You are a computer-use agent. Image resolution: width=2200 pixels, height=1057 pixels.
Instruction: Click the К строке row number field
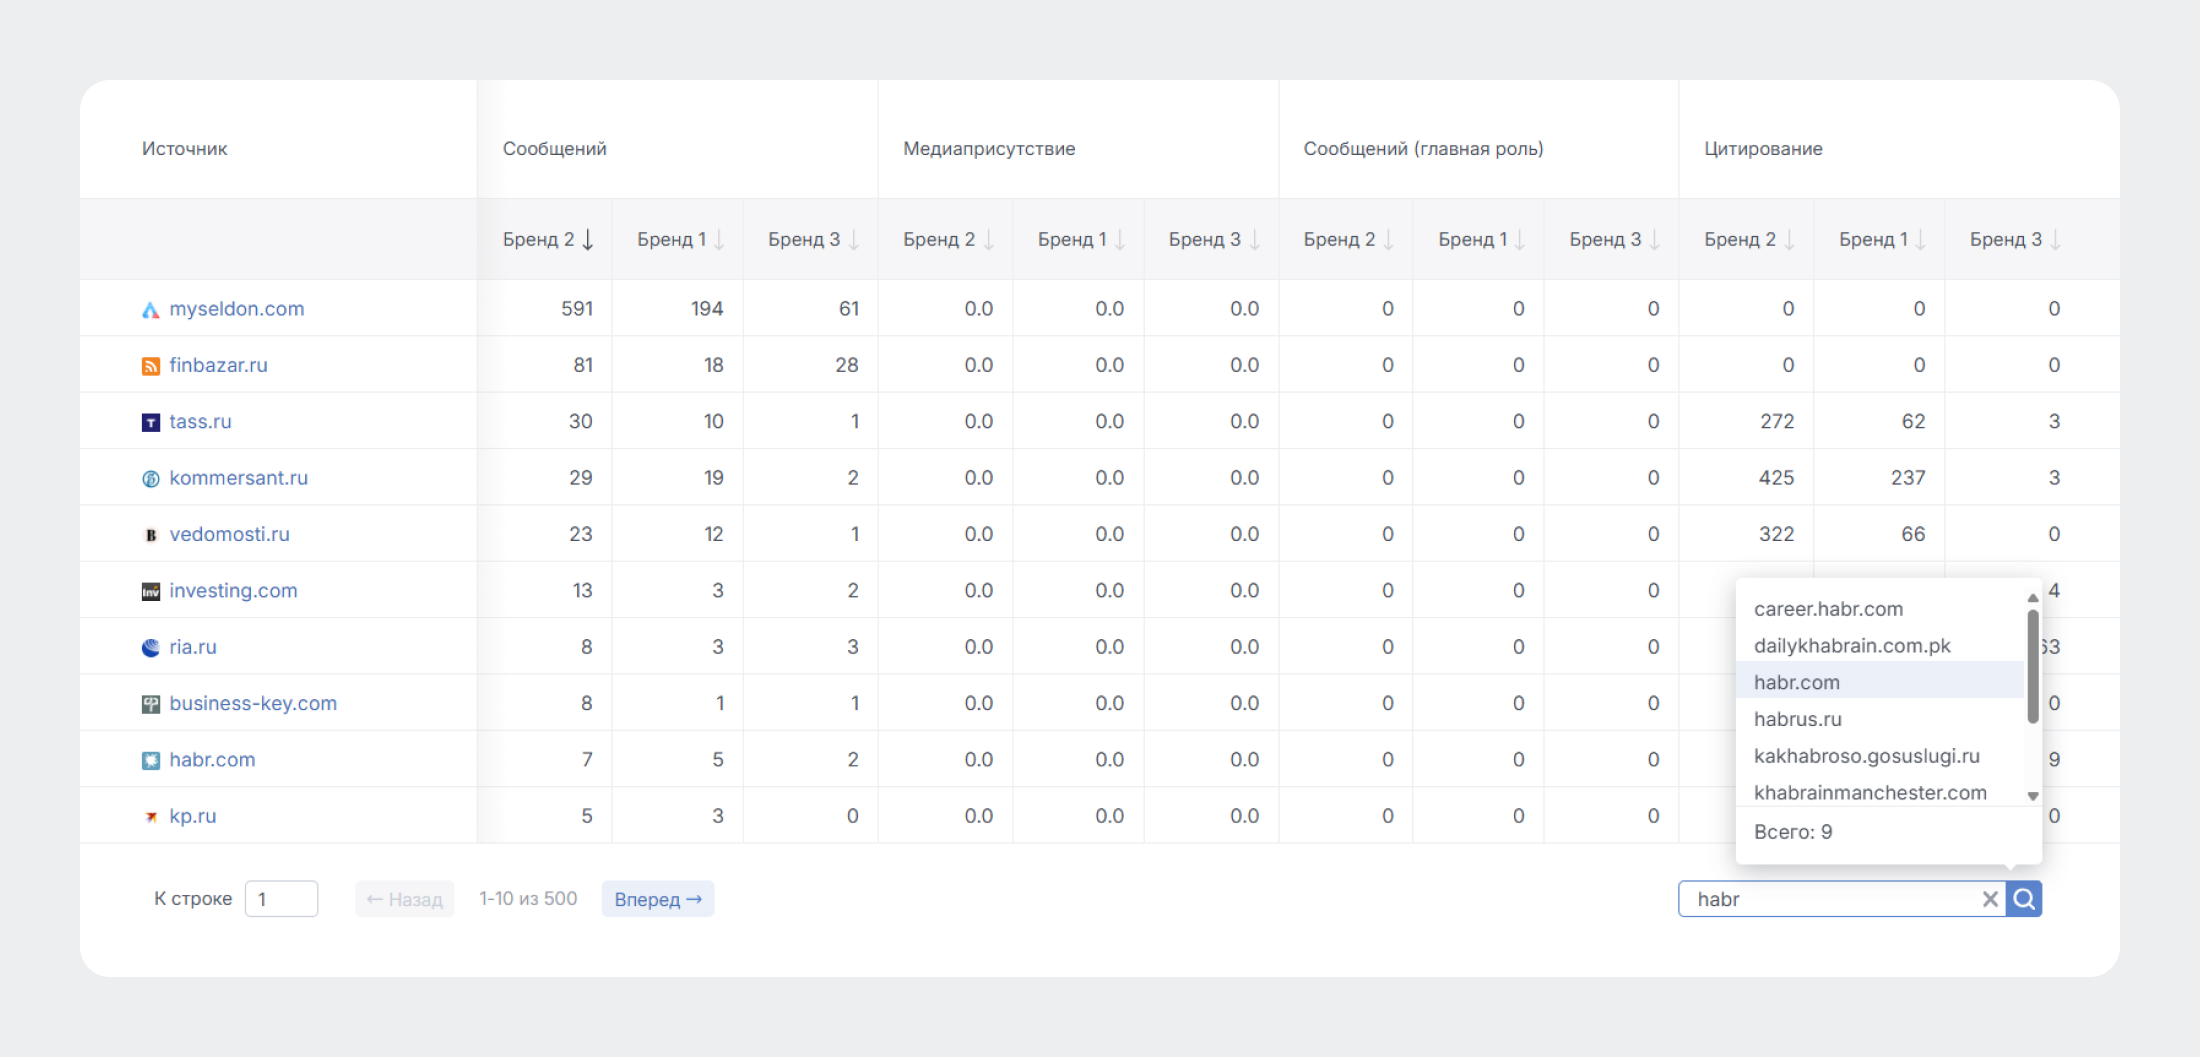pyautogui.click(x=281, y=899)
